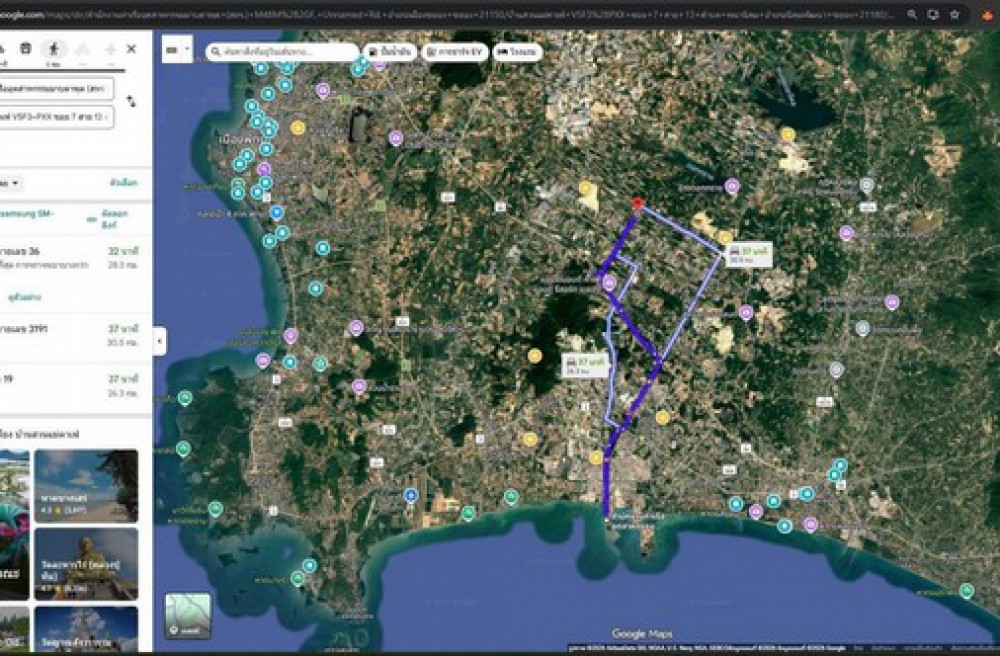The width and height of the screenshot is (1000, 656).
Task: Open the leave now time dropdown
Action: pyautogui.click(x=12, y=183)
